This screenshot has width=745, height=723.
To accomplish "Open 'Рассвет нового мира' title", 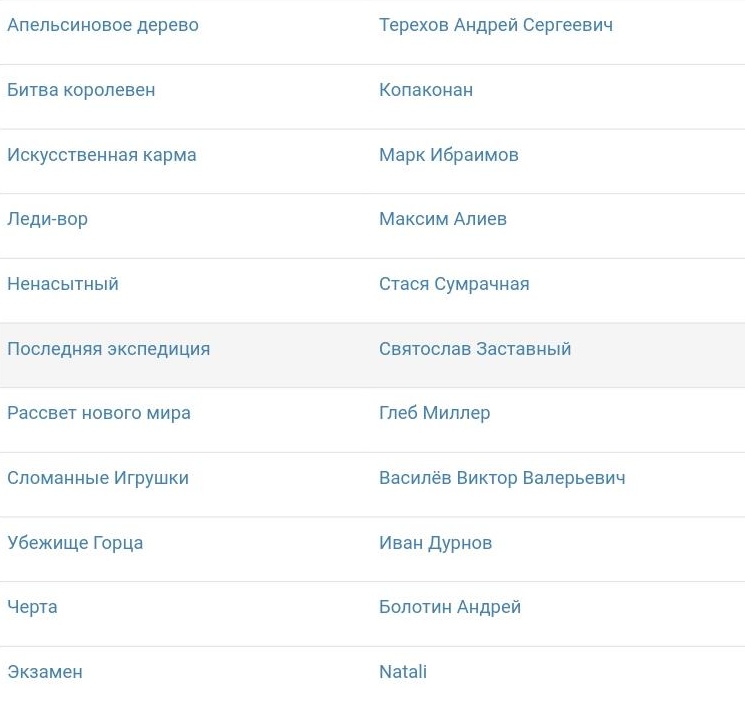I will click(99, 413).
